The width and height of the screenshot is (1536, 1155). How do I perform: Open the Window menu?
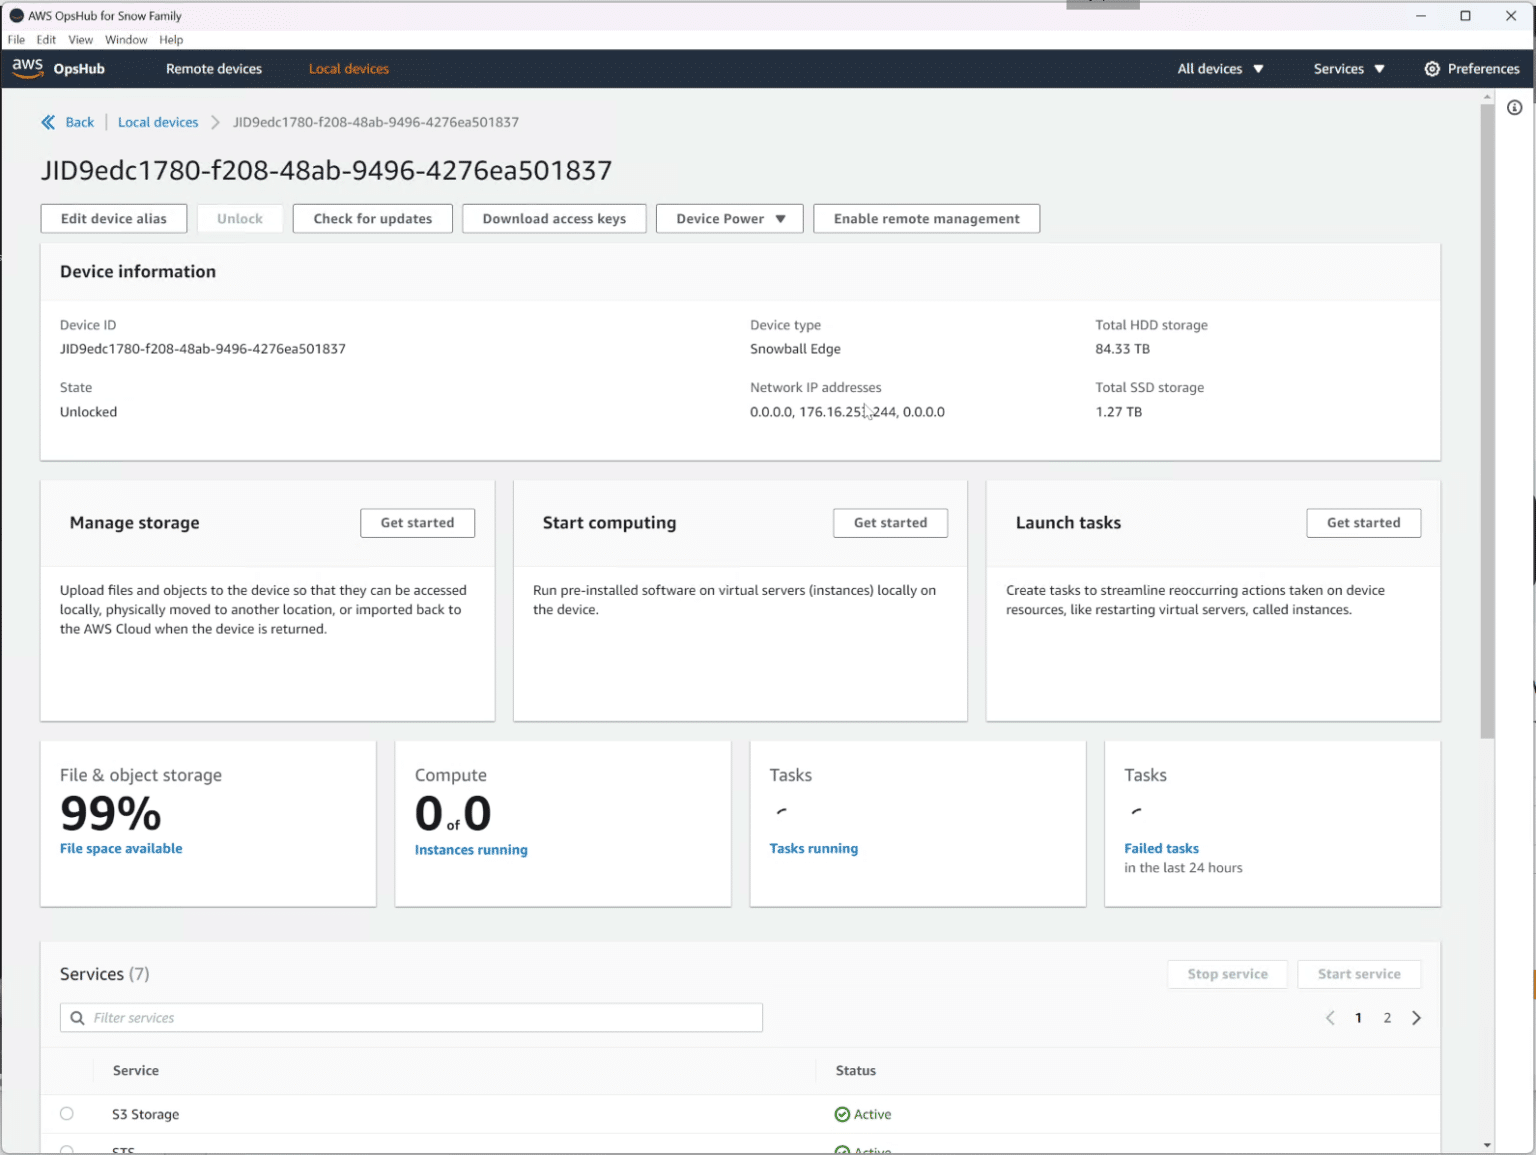point(126,40)
